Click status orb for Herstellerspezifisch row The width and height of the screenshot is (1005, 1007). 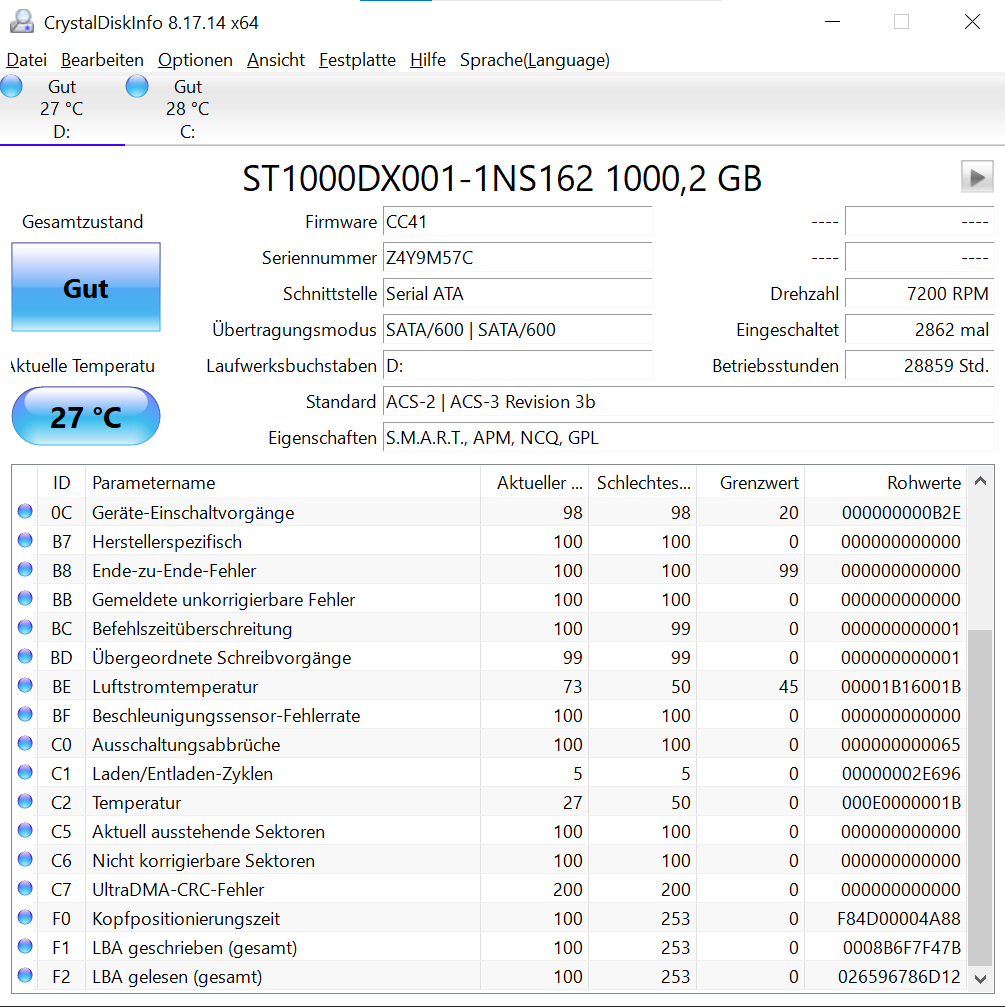(x=25, y=540)
